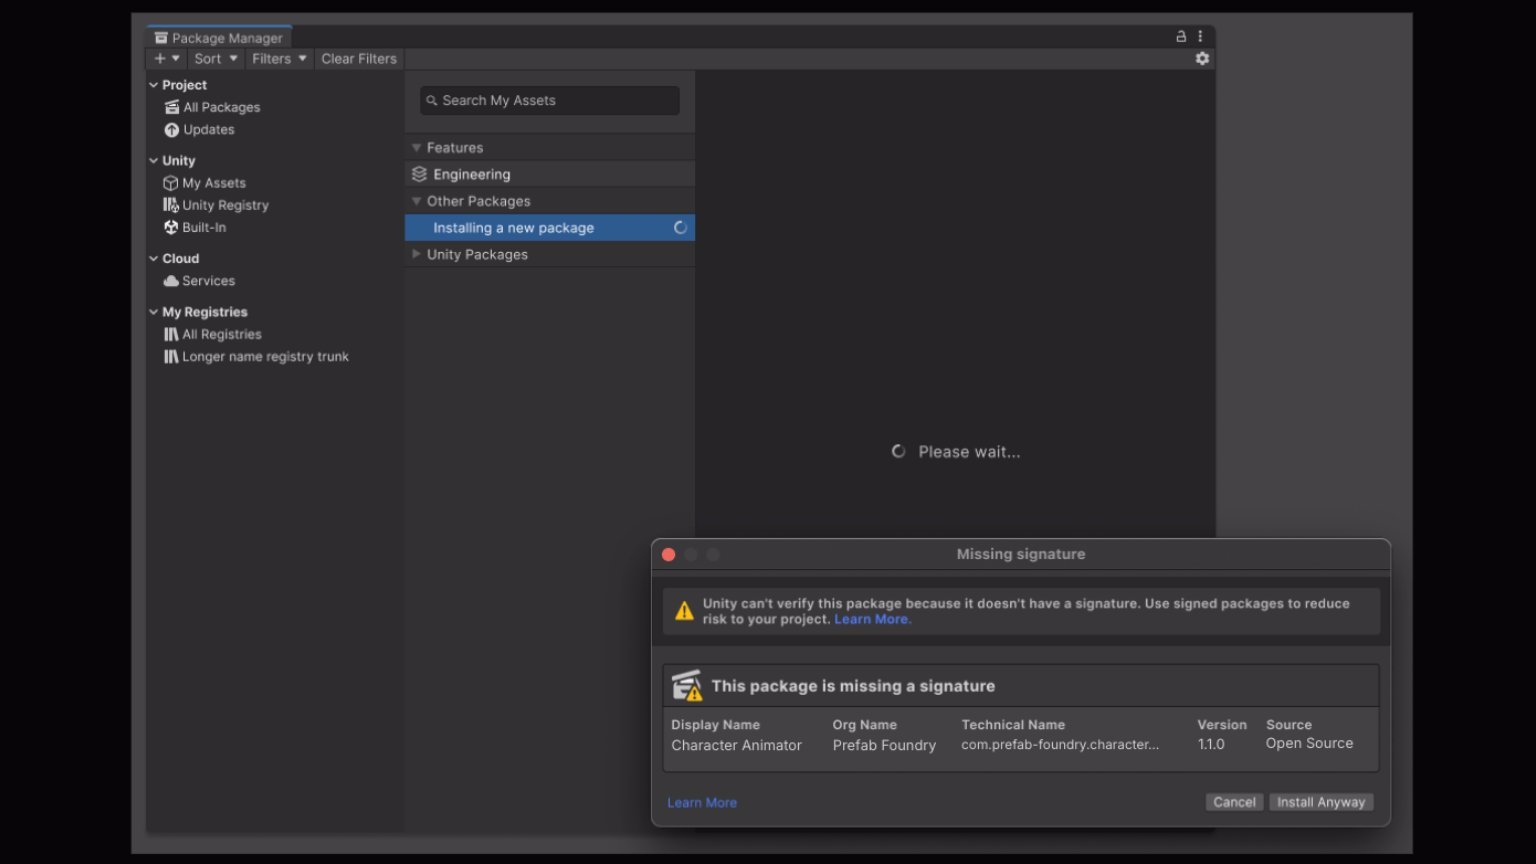Collapse the My Registries sidebar section
The width and height of the screenshot is (1536, 864).
pos(154,312)
